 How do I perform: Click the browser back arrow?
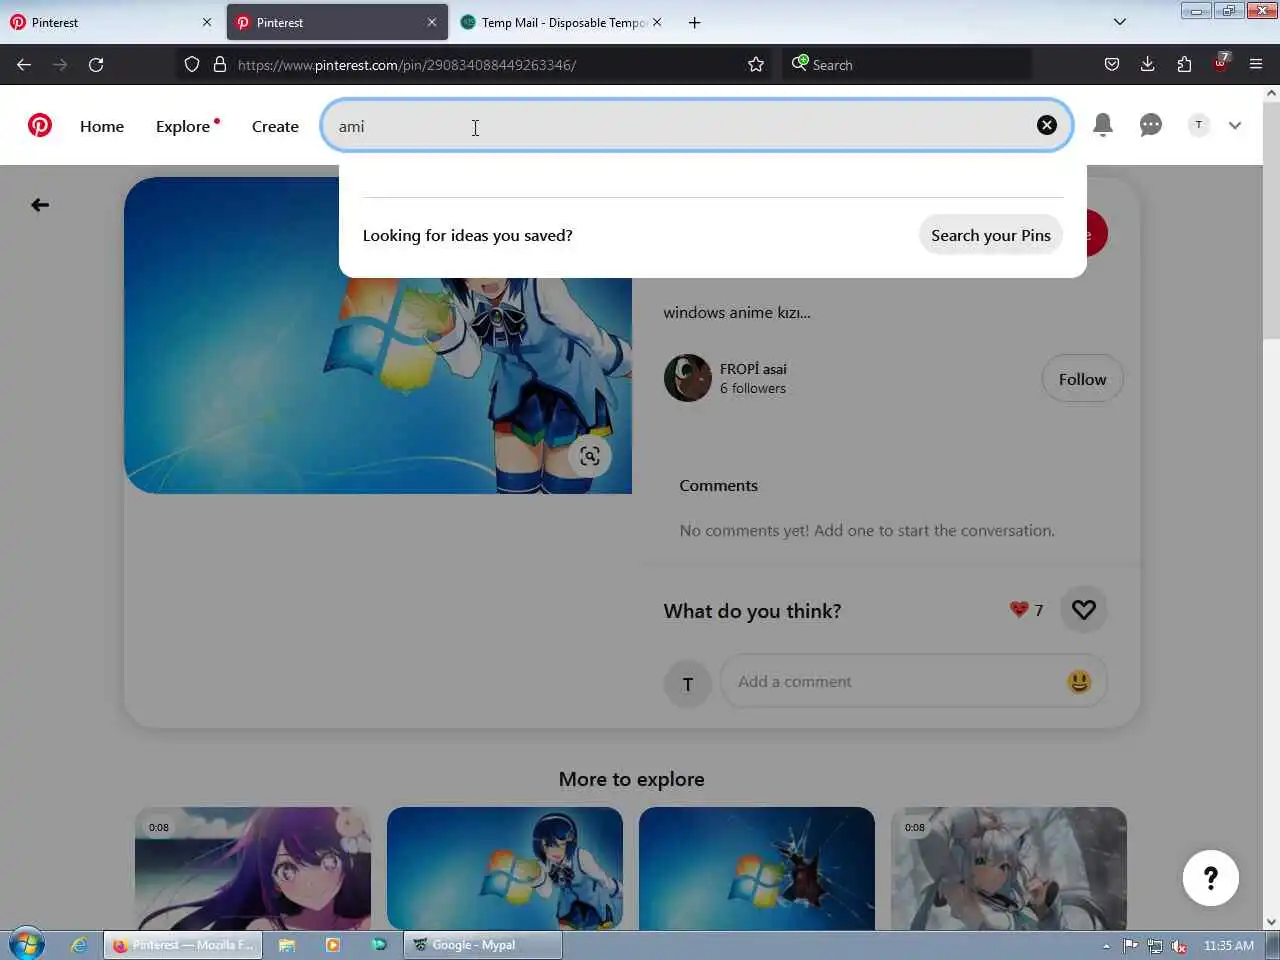click(x=24, y=64)
